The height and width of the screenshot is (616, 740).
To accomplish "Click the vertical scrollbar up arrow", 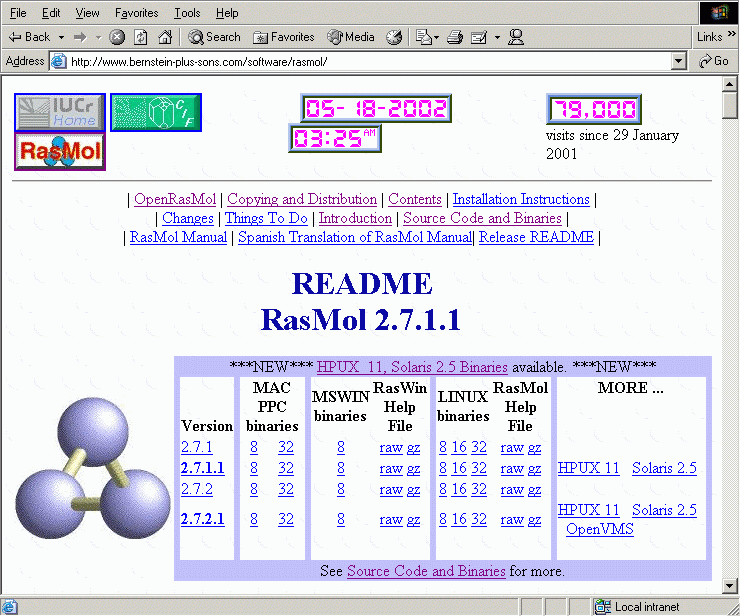I will 730,84.
